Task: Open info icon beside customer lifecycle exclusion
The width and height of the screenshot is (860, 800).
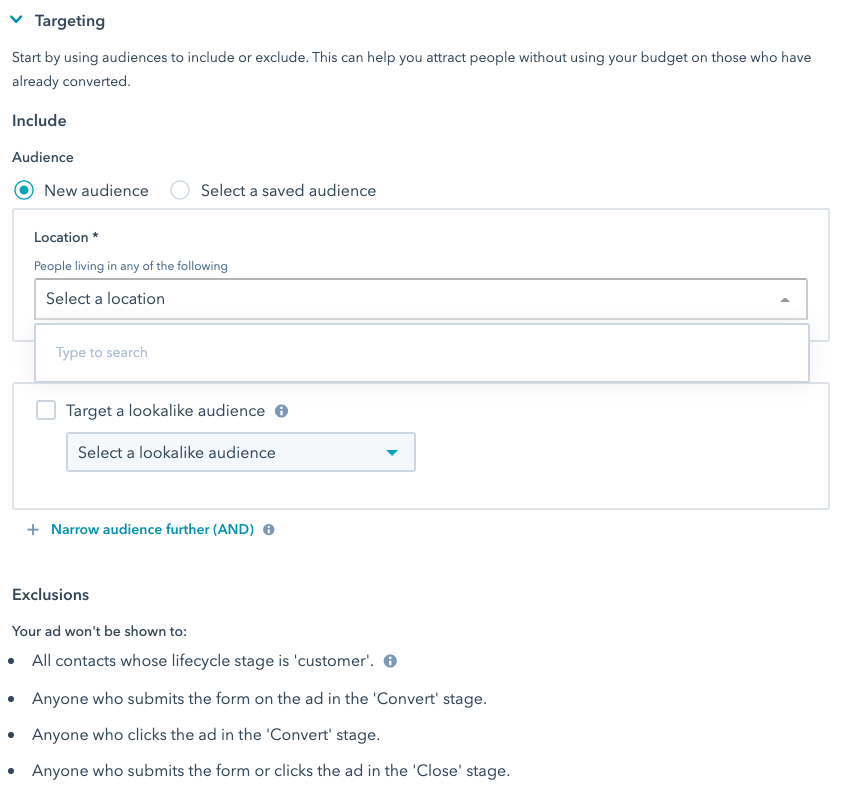Action: 390,661
